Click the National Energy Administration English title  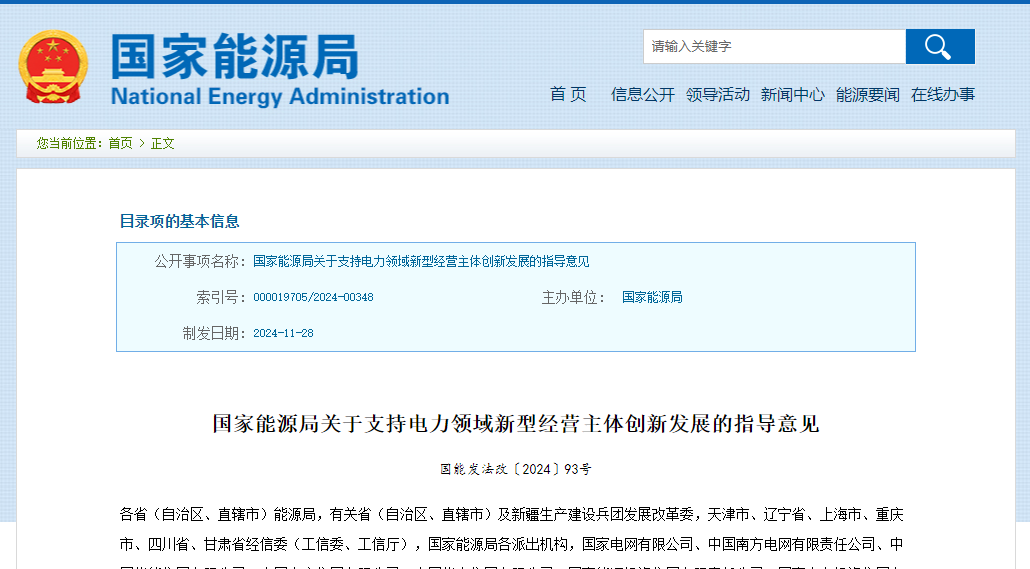(x=280, y=97)
